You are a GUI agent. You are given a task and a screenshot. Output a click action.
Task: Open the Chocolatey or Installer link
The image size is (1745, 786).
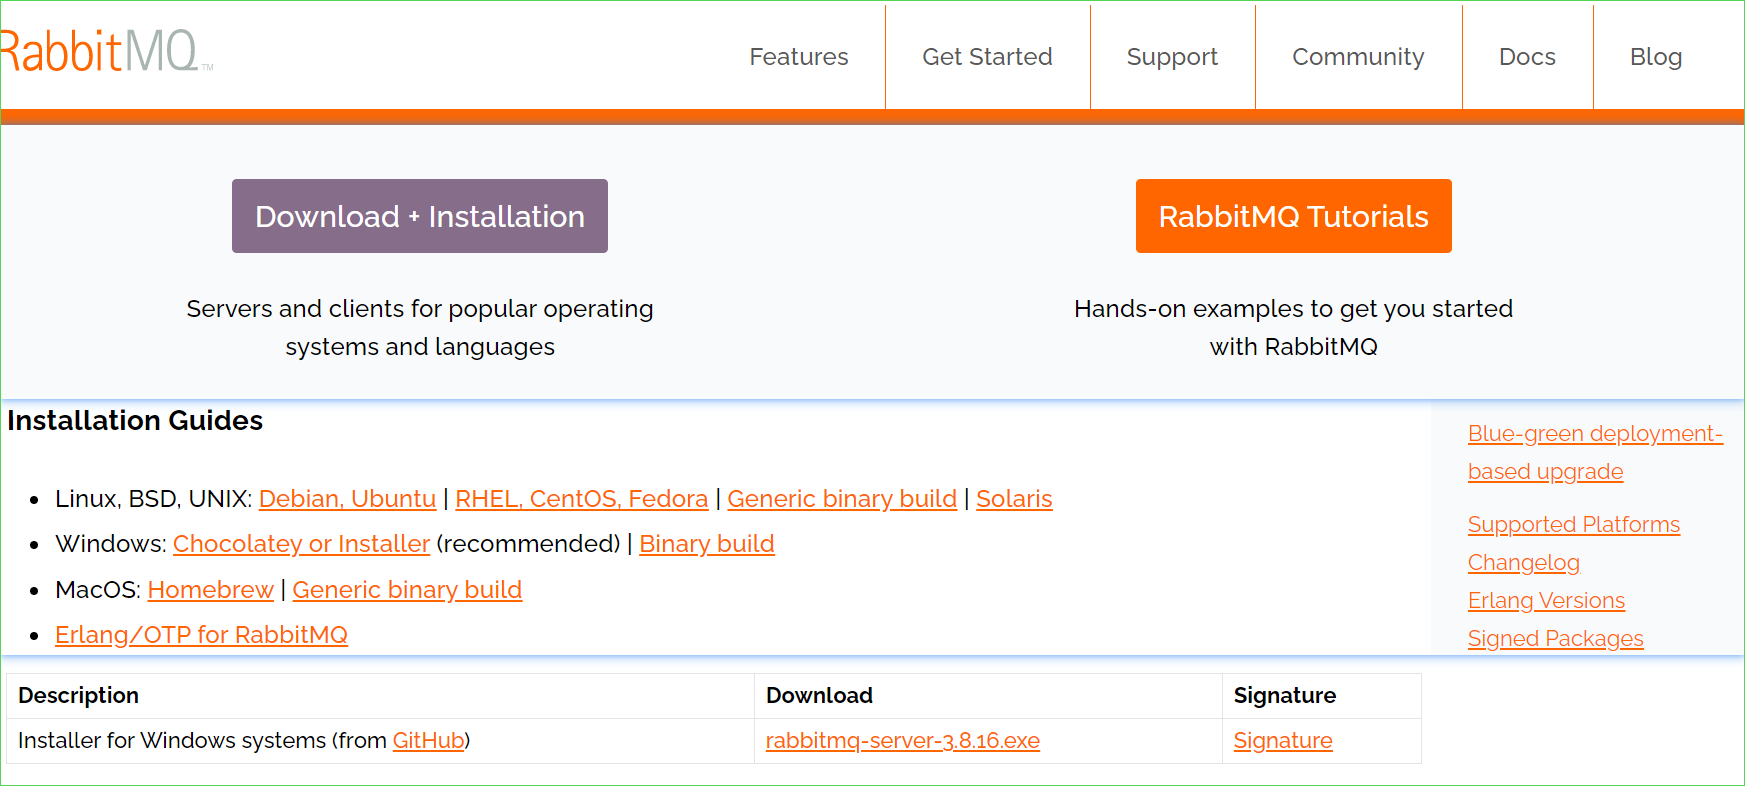pyautogui.click(x=301, y=543)
